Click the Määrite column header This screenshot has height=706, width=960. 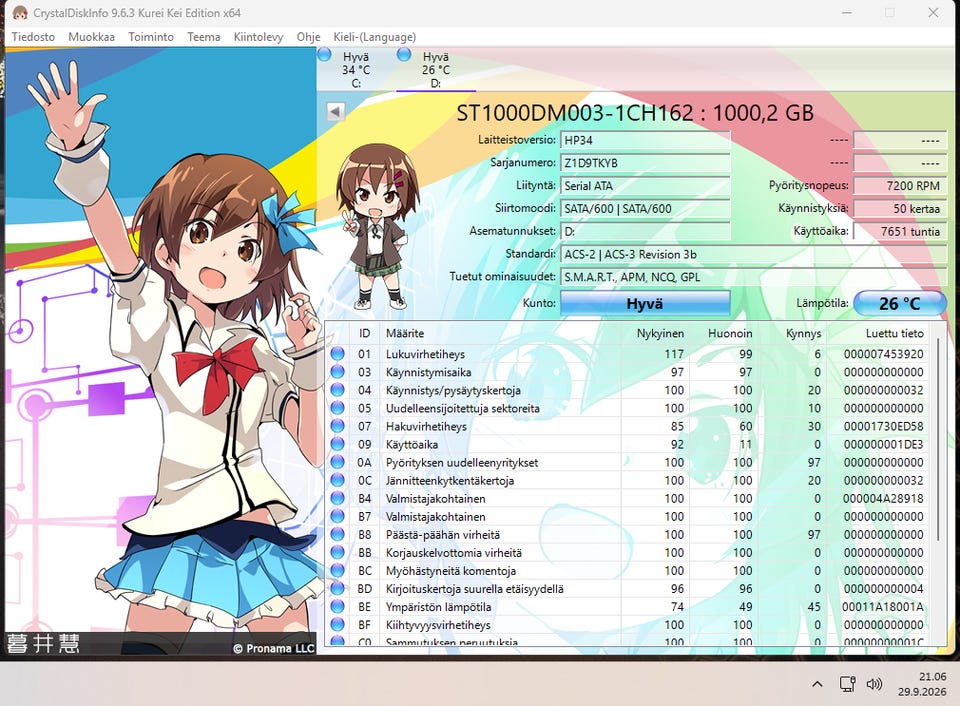501,333
